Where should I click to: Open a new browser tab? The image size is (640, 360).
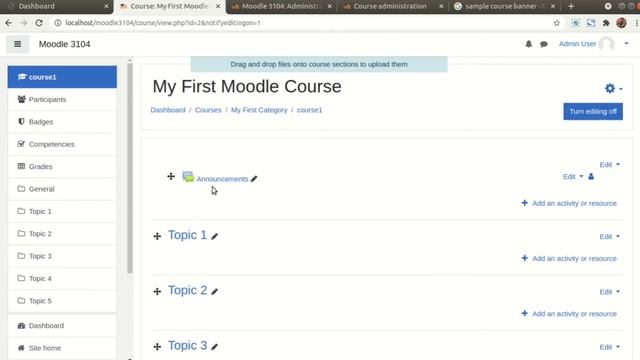(571, 6)
